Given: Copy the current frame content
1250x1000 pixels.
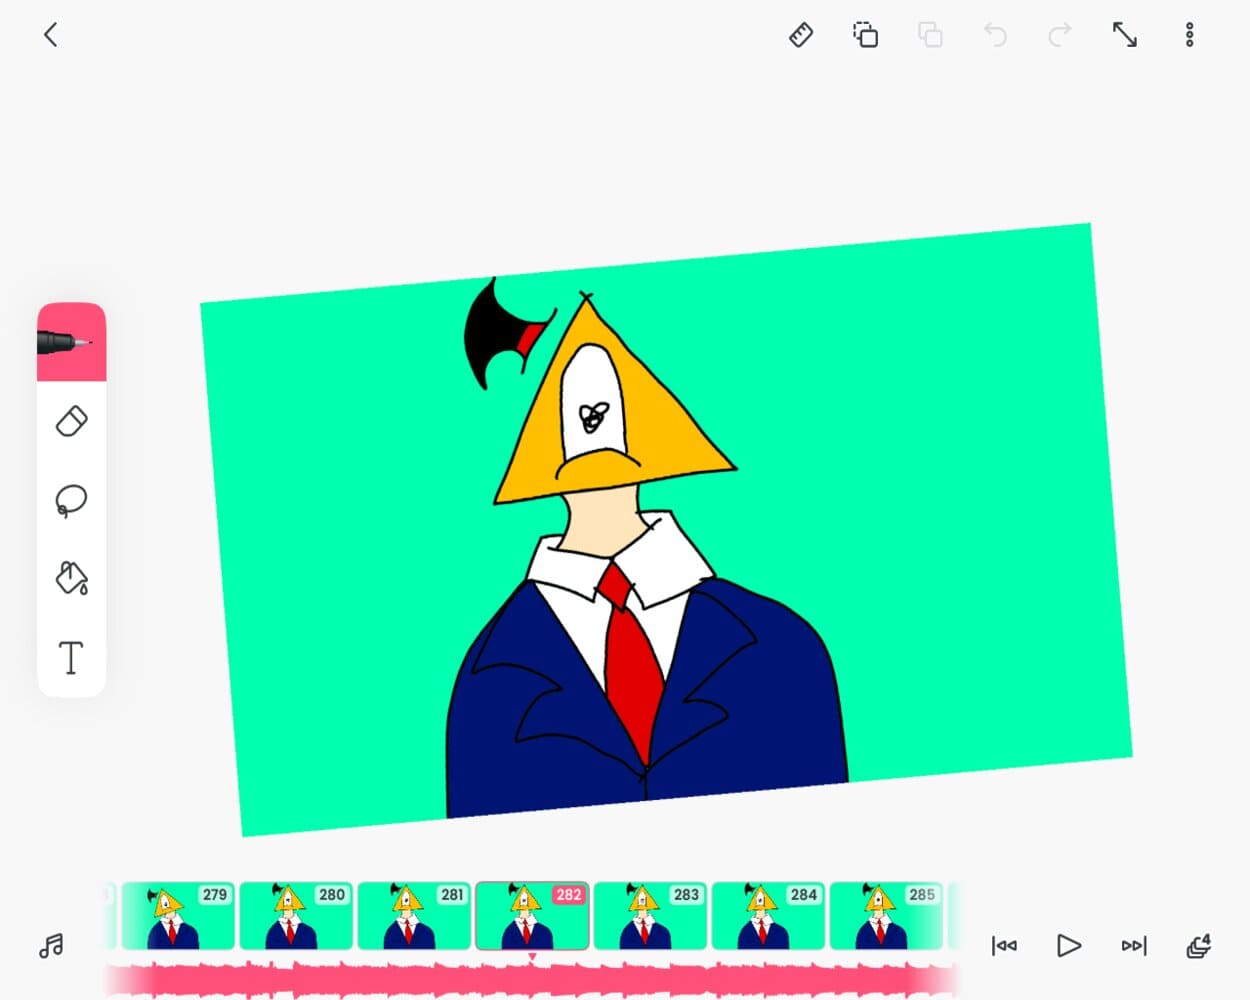Looking at the screenshot, I should point(865,35).
